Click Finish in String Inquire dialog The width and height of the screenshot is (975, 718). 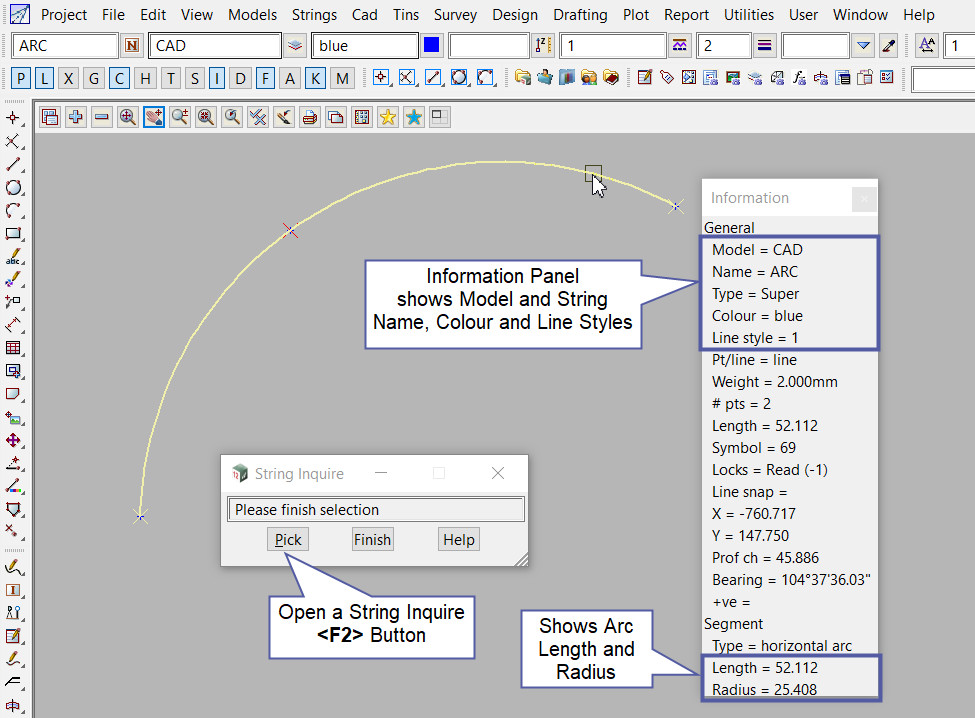(x=372, y=539)
